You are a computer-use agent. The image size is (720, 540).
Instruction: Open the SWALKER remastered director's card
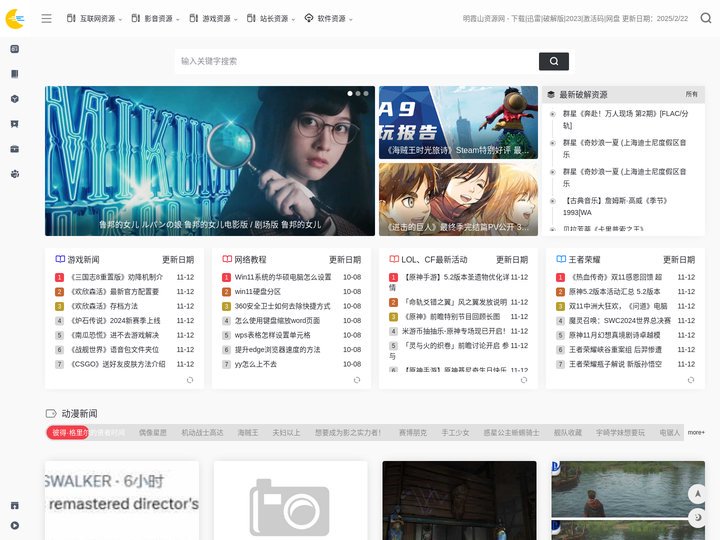[x=122, y=501]
